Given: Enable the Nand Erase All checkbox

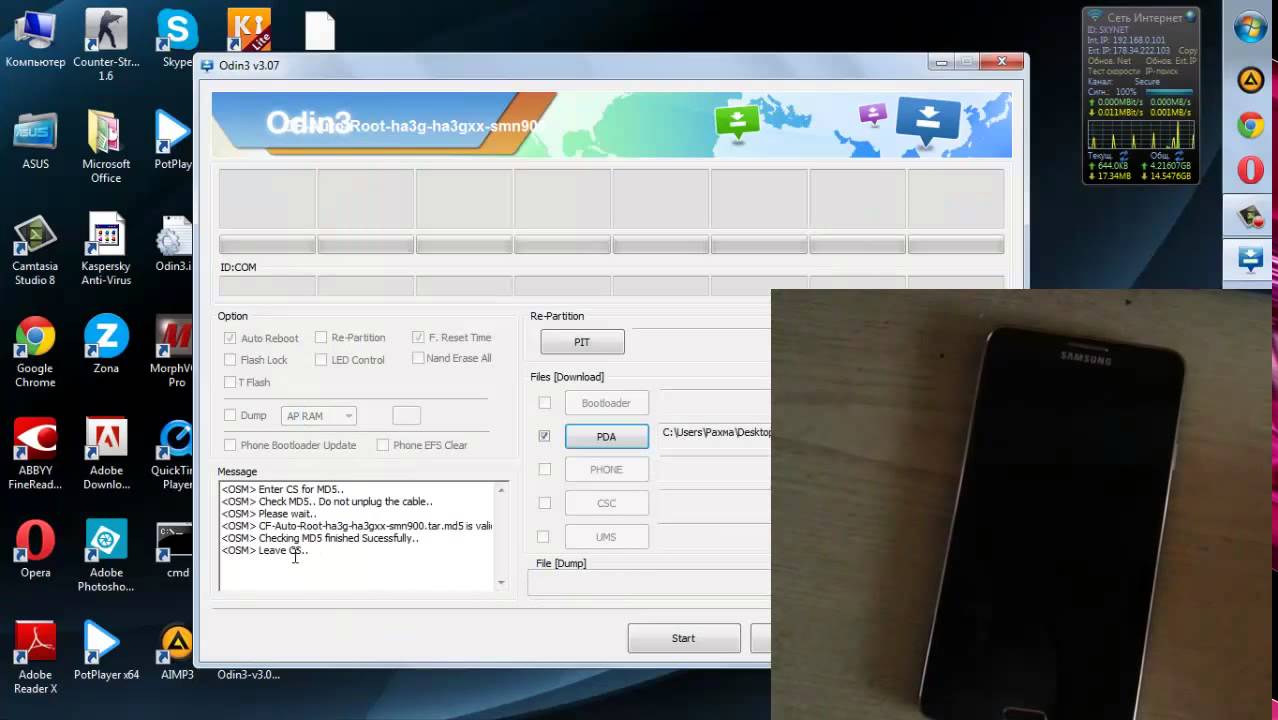Looking at the screenshot, I should [418, 358].
